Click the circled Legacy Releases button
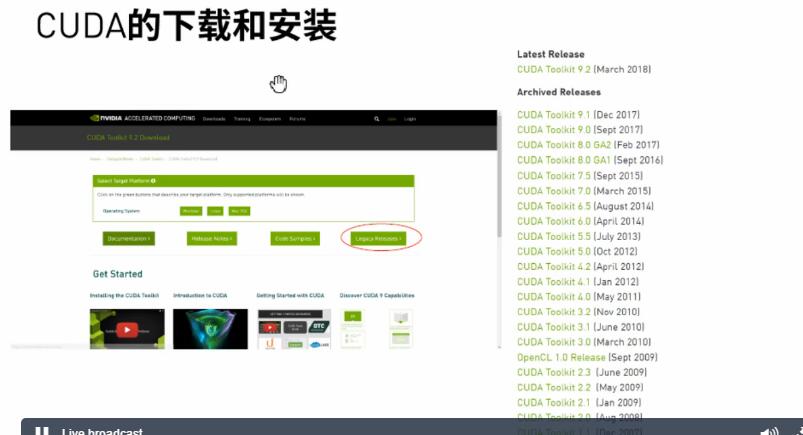The width and height of the screenshot is (803, 435). click(379, 238)
